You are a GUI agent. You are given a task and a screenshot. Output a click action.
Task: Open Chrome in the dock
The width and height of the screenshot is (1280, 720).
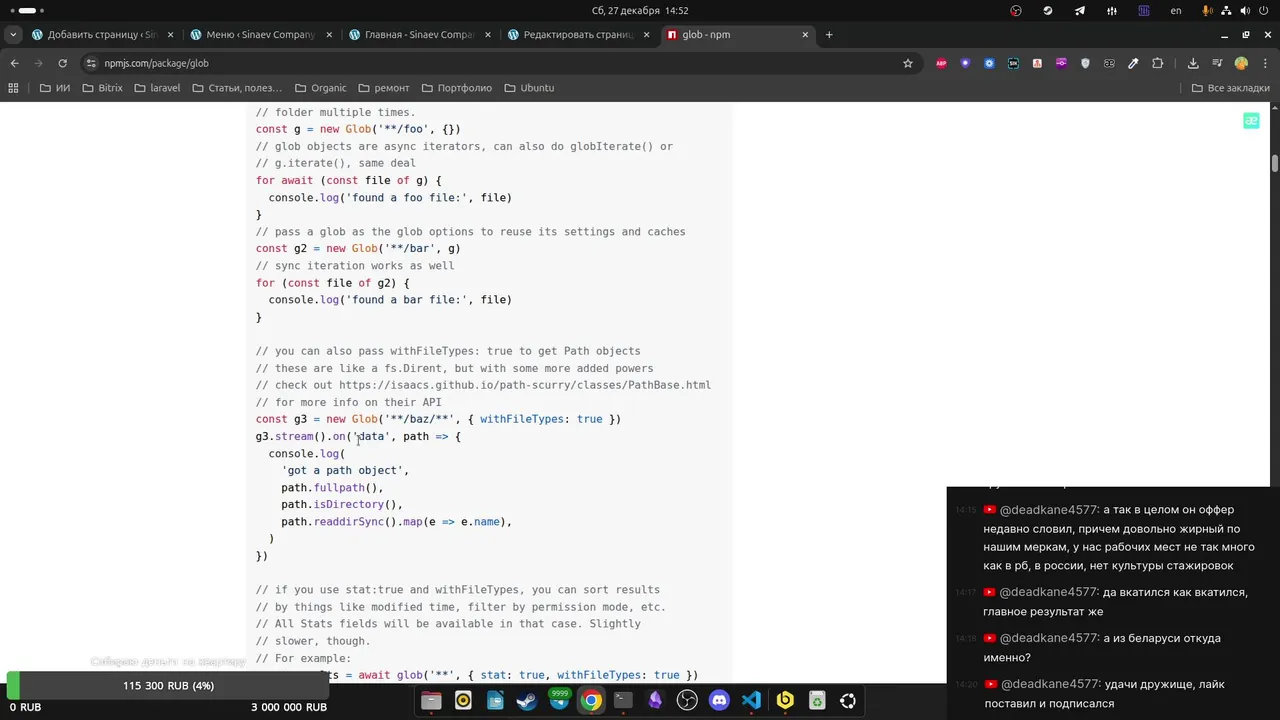pyautogui.click(x=591, y=701)
